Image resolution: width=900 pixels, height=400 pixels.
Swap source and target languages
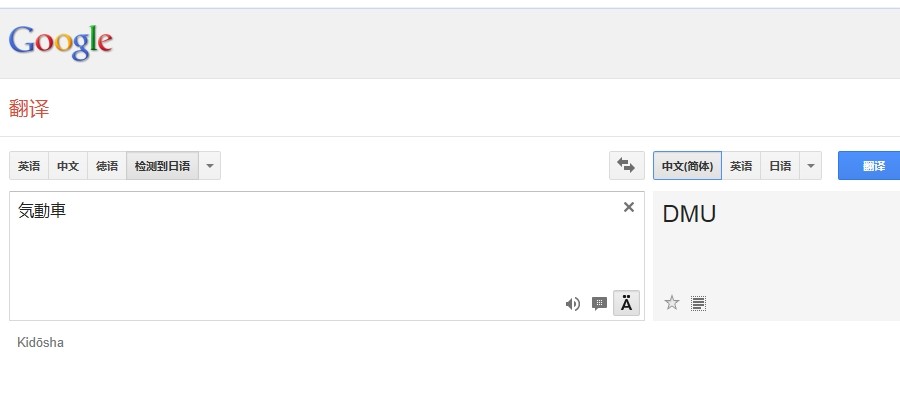pos(626,166)
